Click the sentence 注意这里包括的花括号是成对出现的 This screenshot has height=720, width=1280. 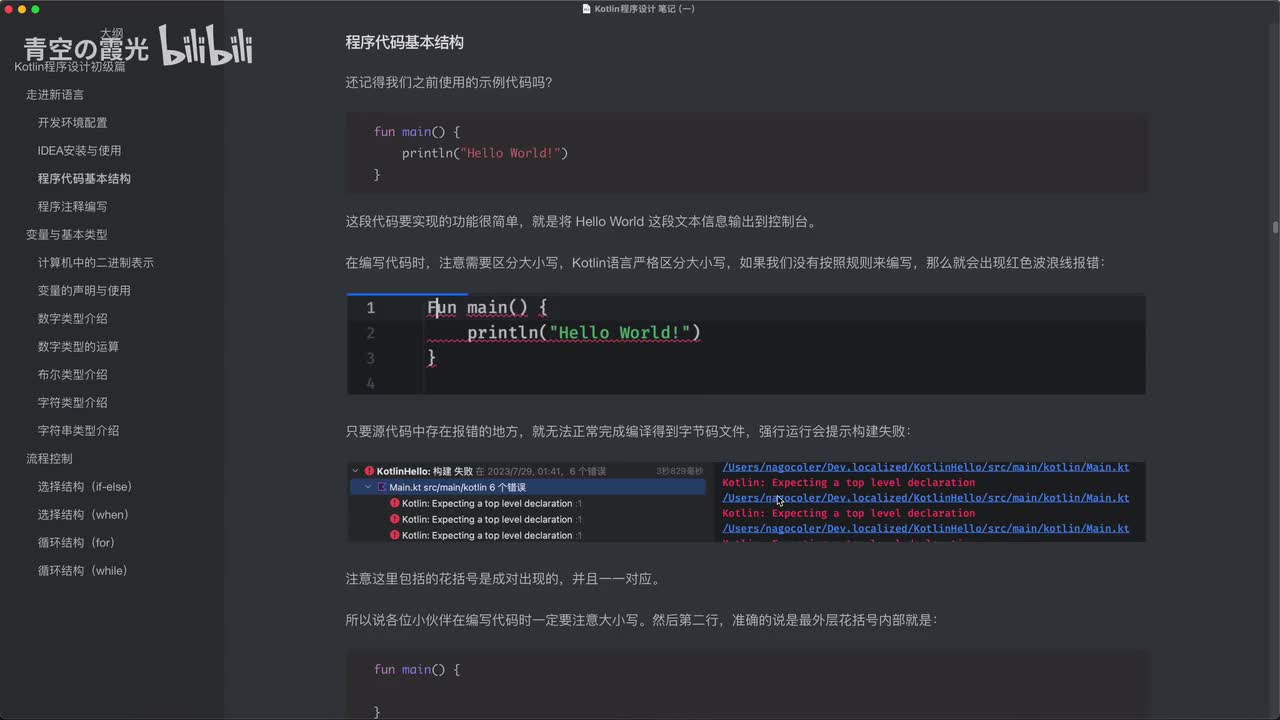coord(503,579)
